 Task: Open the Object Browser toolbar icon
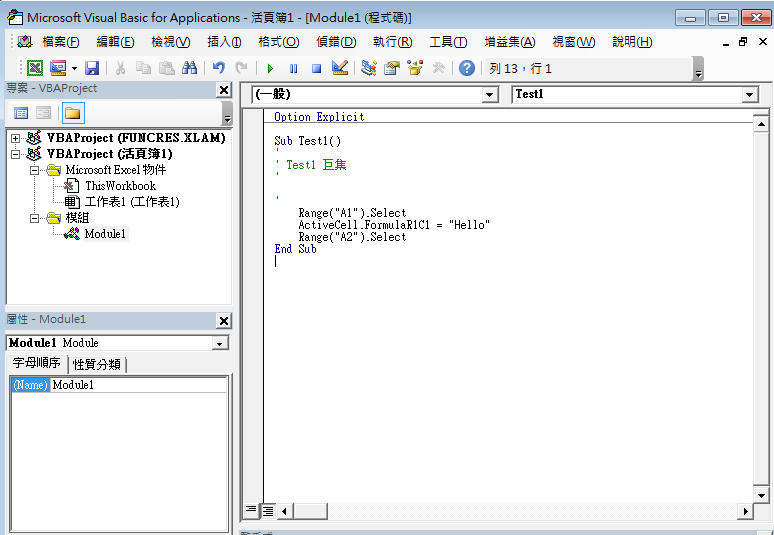point(414,68)
